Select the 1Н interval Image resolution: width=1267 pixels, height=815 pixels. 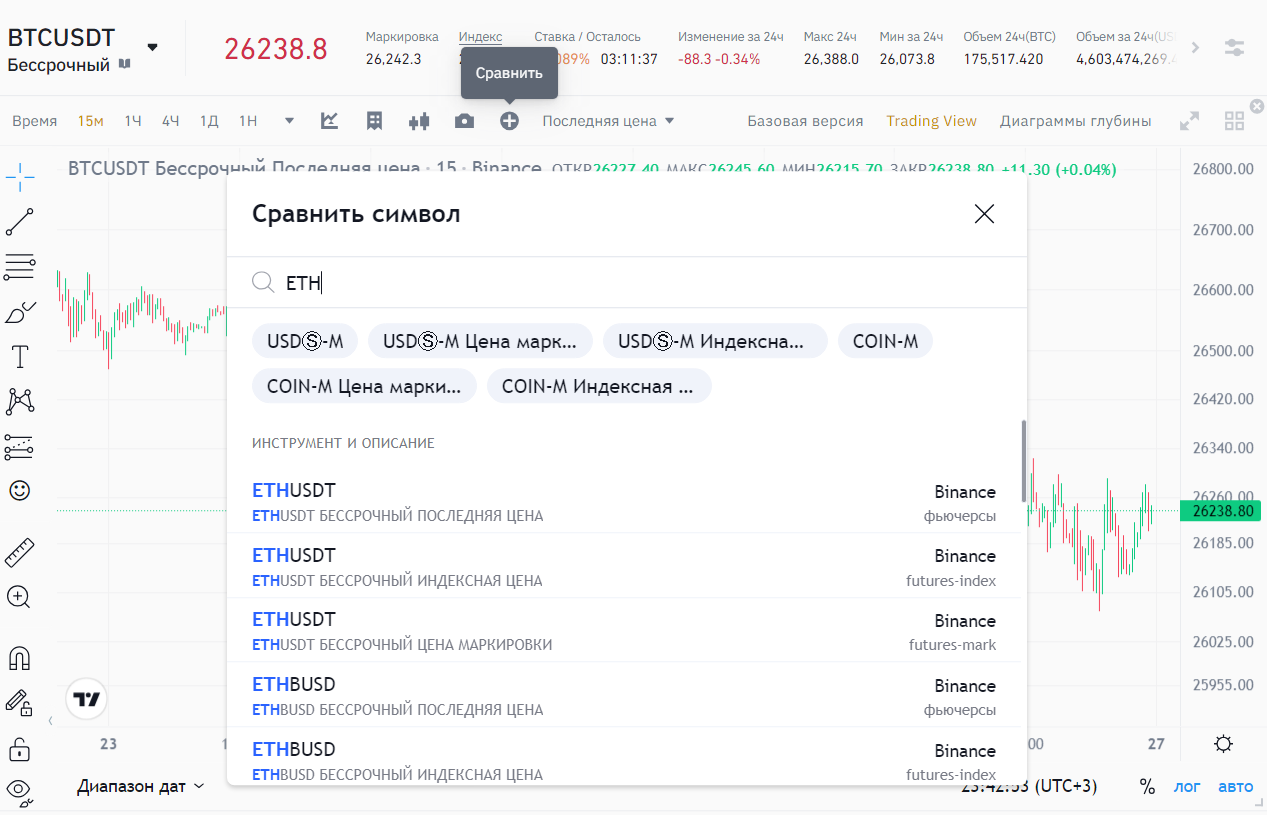tap(248, 121)
